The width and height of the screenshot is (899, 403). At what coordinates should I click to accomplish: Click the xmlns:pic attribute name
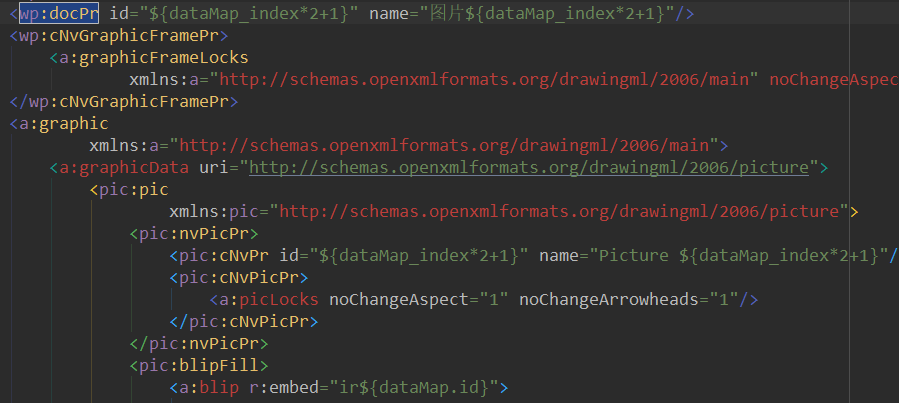point(214,212)
